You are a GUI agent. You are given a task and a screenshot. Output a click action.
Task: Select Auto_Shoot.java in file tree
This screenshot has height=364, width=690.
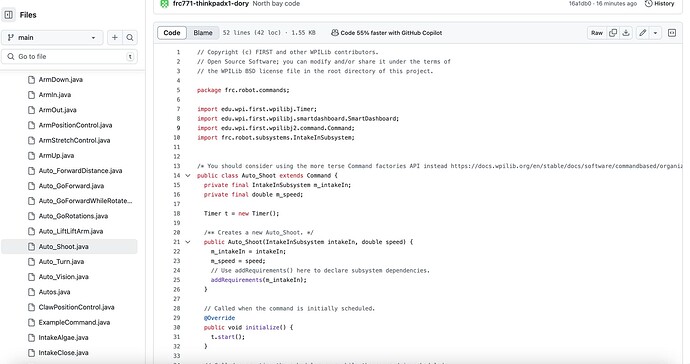(70, 246)
